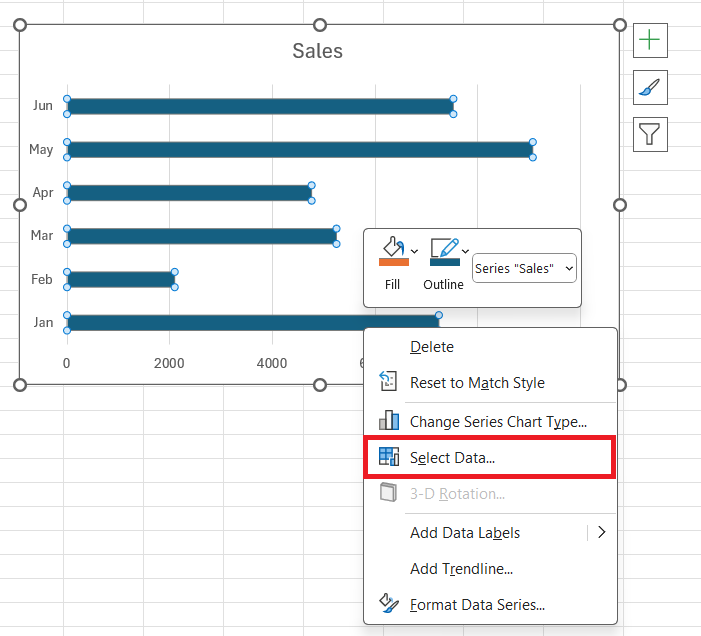Click the chart's bottom-left corner handle
Image resolution: width=701 pixels, height=636 pixels.
(20, 385)
